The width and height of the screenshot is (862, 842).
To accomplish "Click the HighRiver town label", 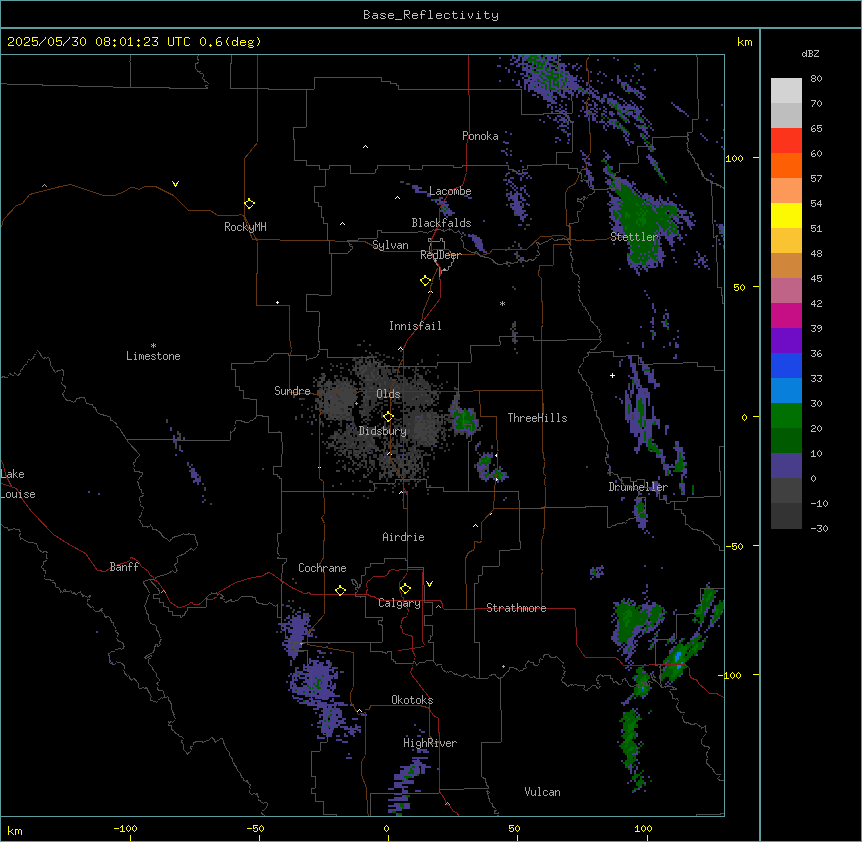I will (430, 743).
